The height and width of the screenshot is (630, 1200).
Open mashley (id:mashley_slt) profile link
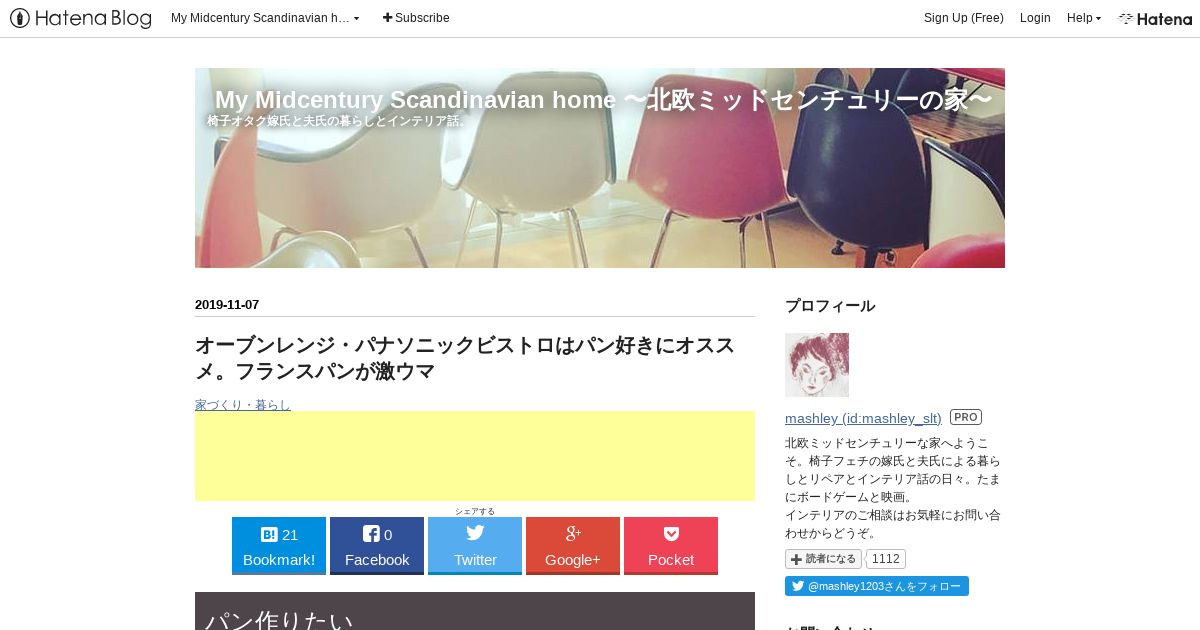863,418
